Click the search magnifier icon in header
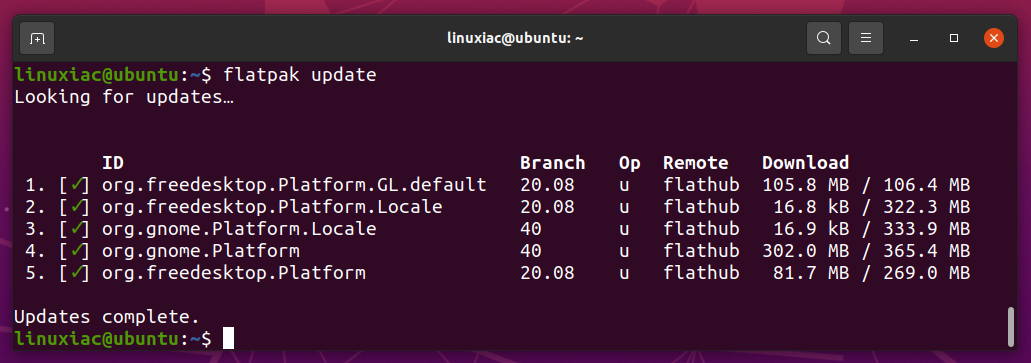 coord(823,38)
